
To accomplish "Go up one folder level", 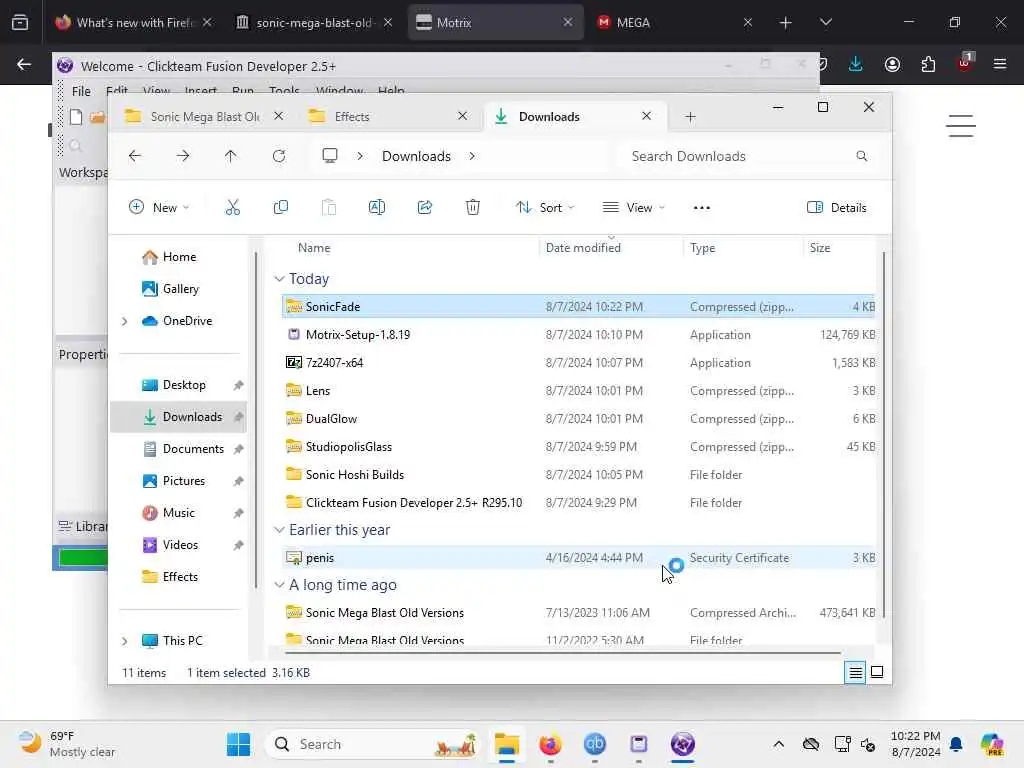I will pos(231,156).
